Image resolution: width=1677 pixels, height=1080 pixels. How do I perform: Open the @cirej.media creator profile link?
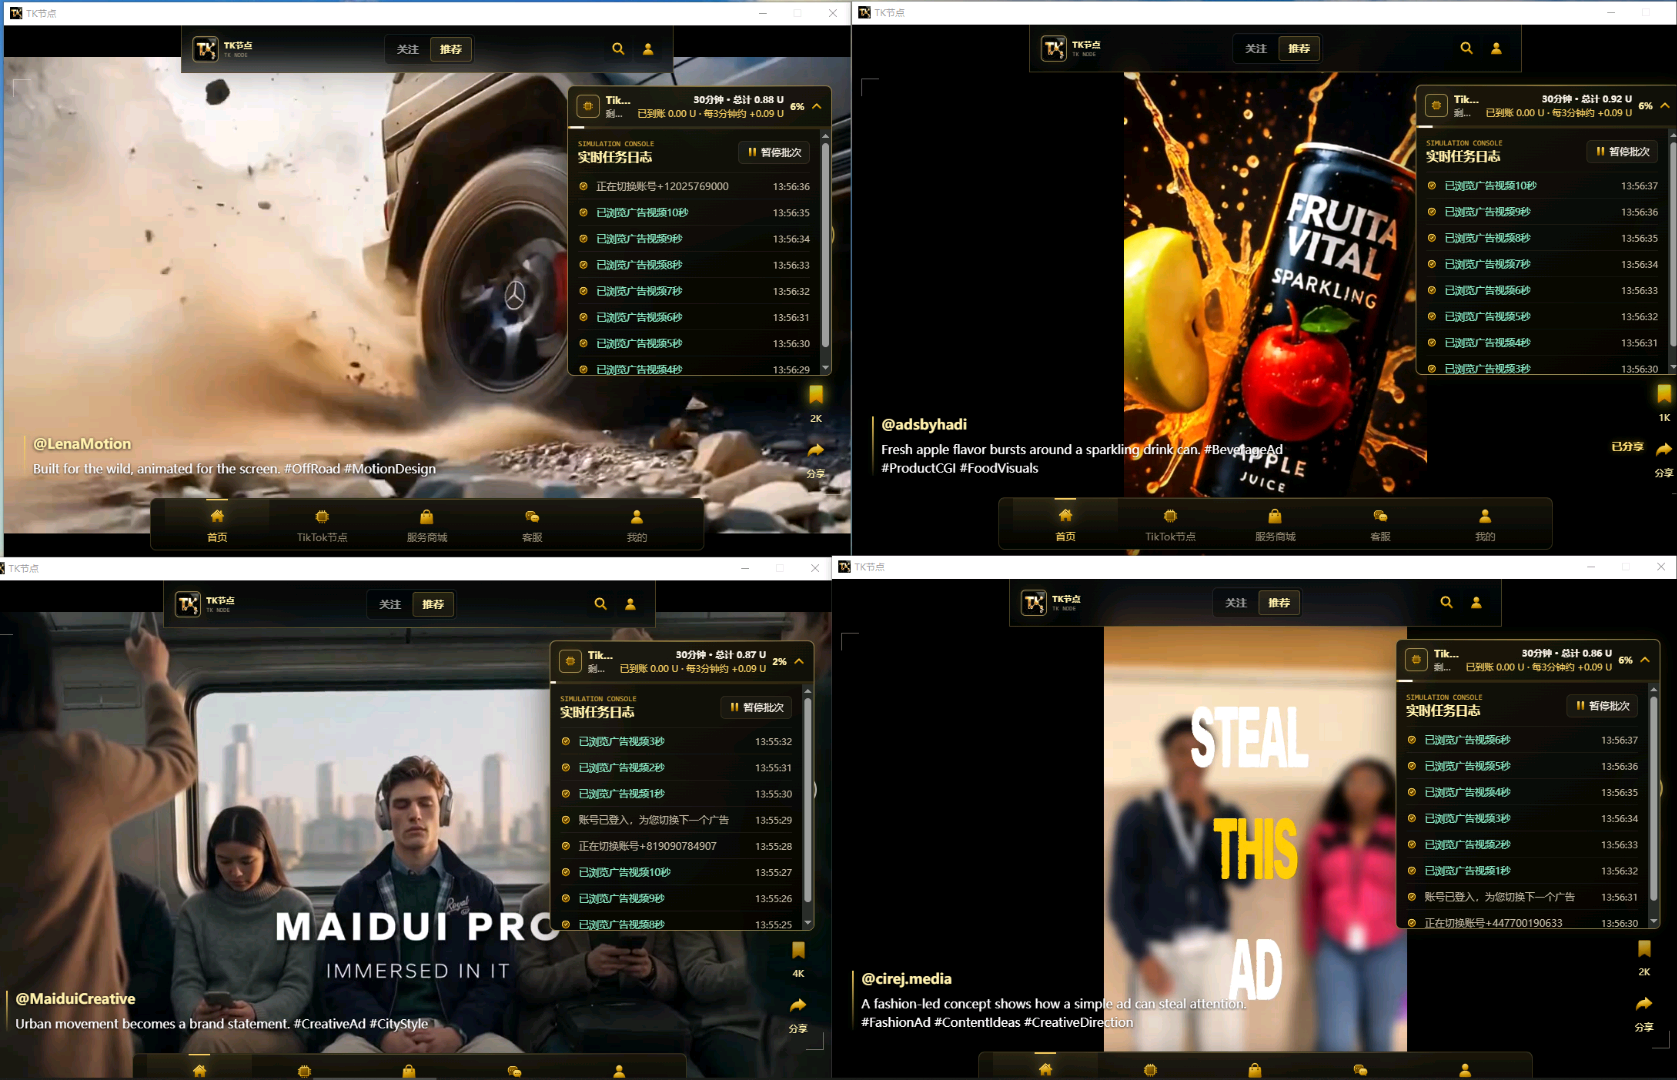(906, 978)
